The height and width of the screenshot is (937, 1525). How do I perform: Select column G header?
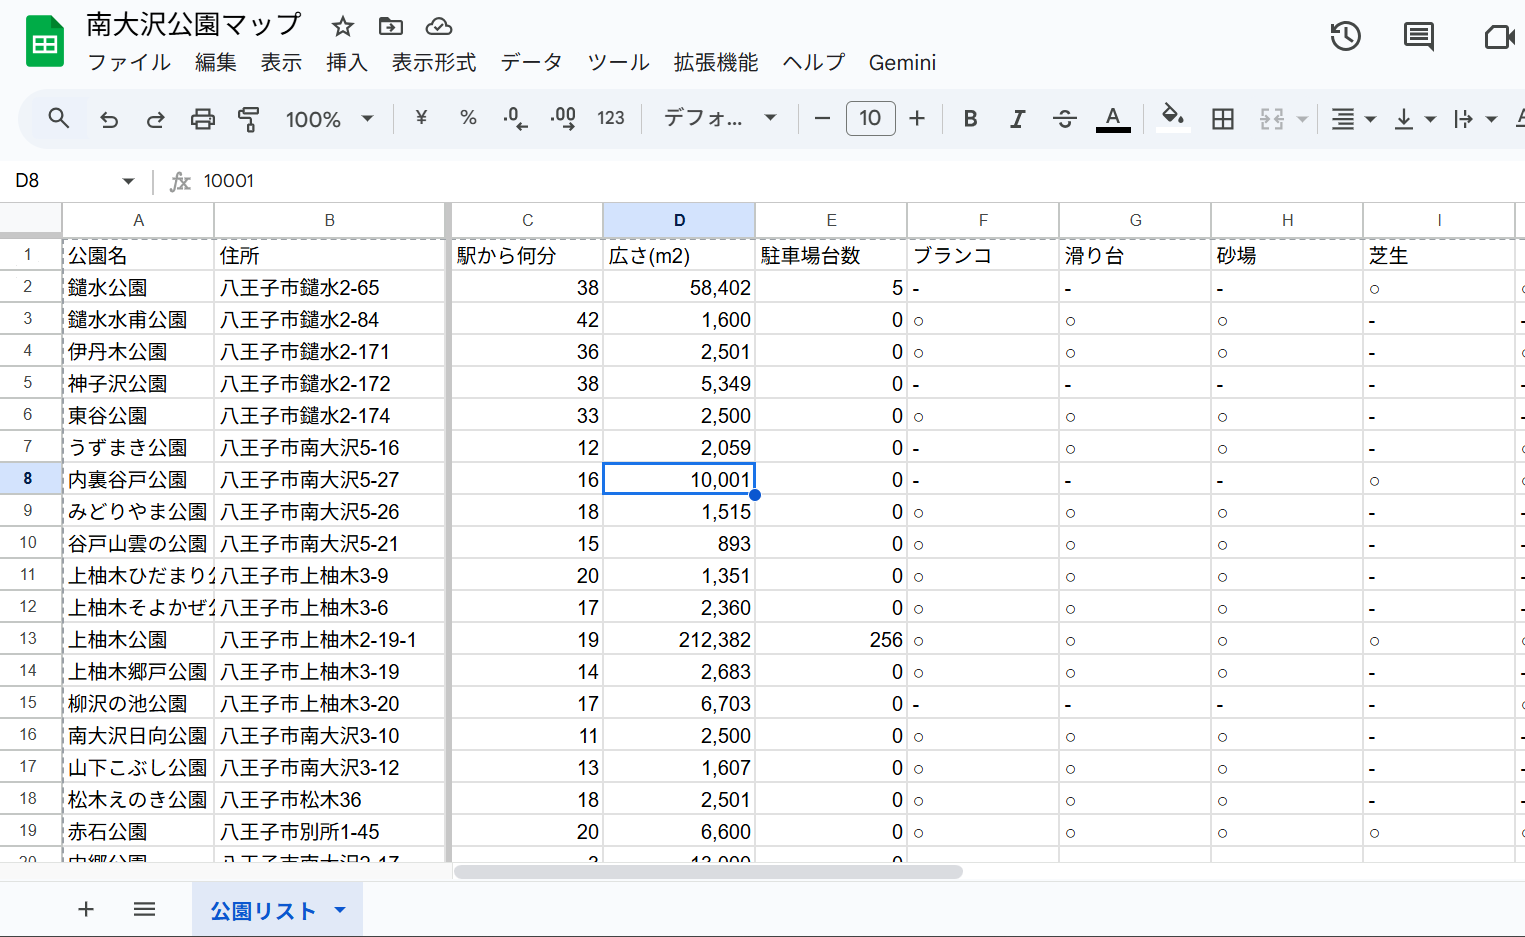coord(1135,220)
